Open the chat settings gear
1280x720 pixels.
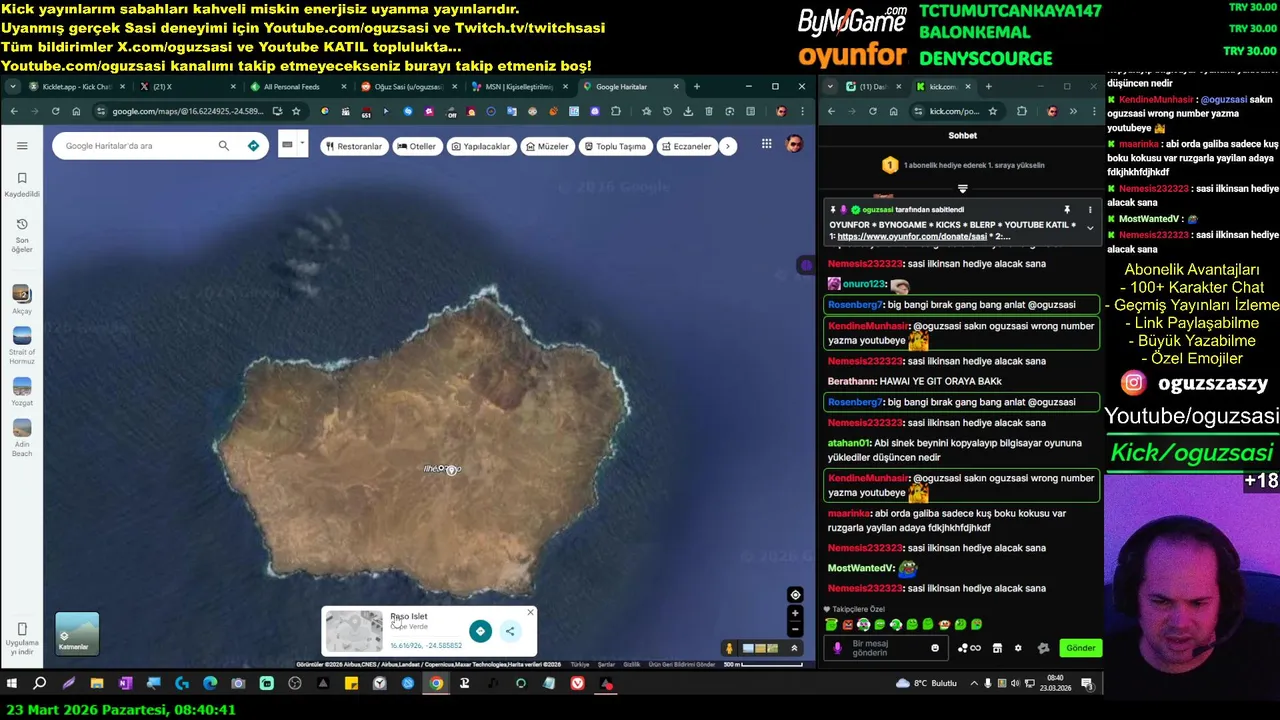1018,648
